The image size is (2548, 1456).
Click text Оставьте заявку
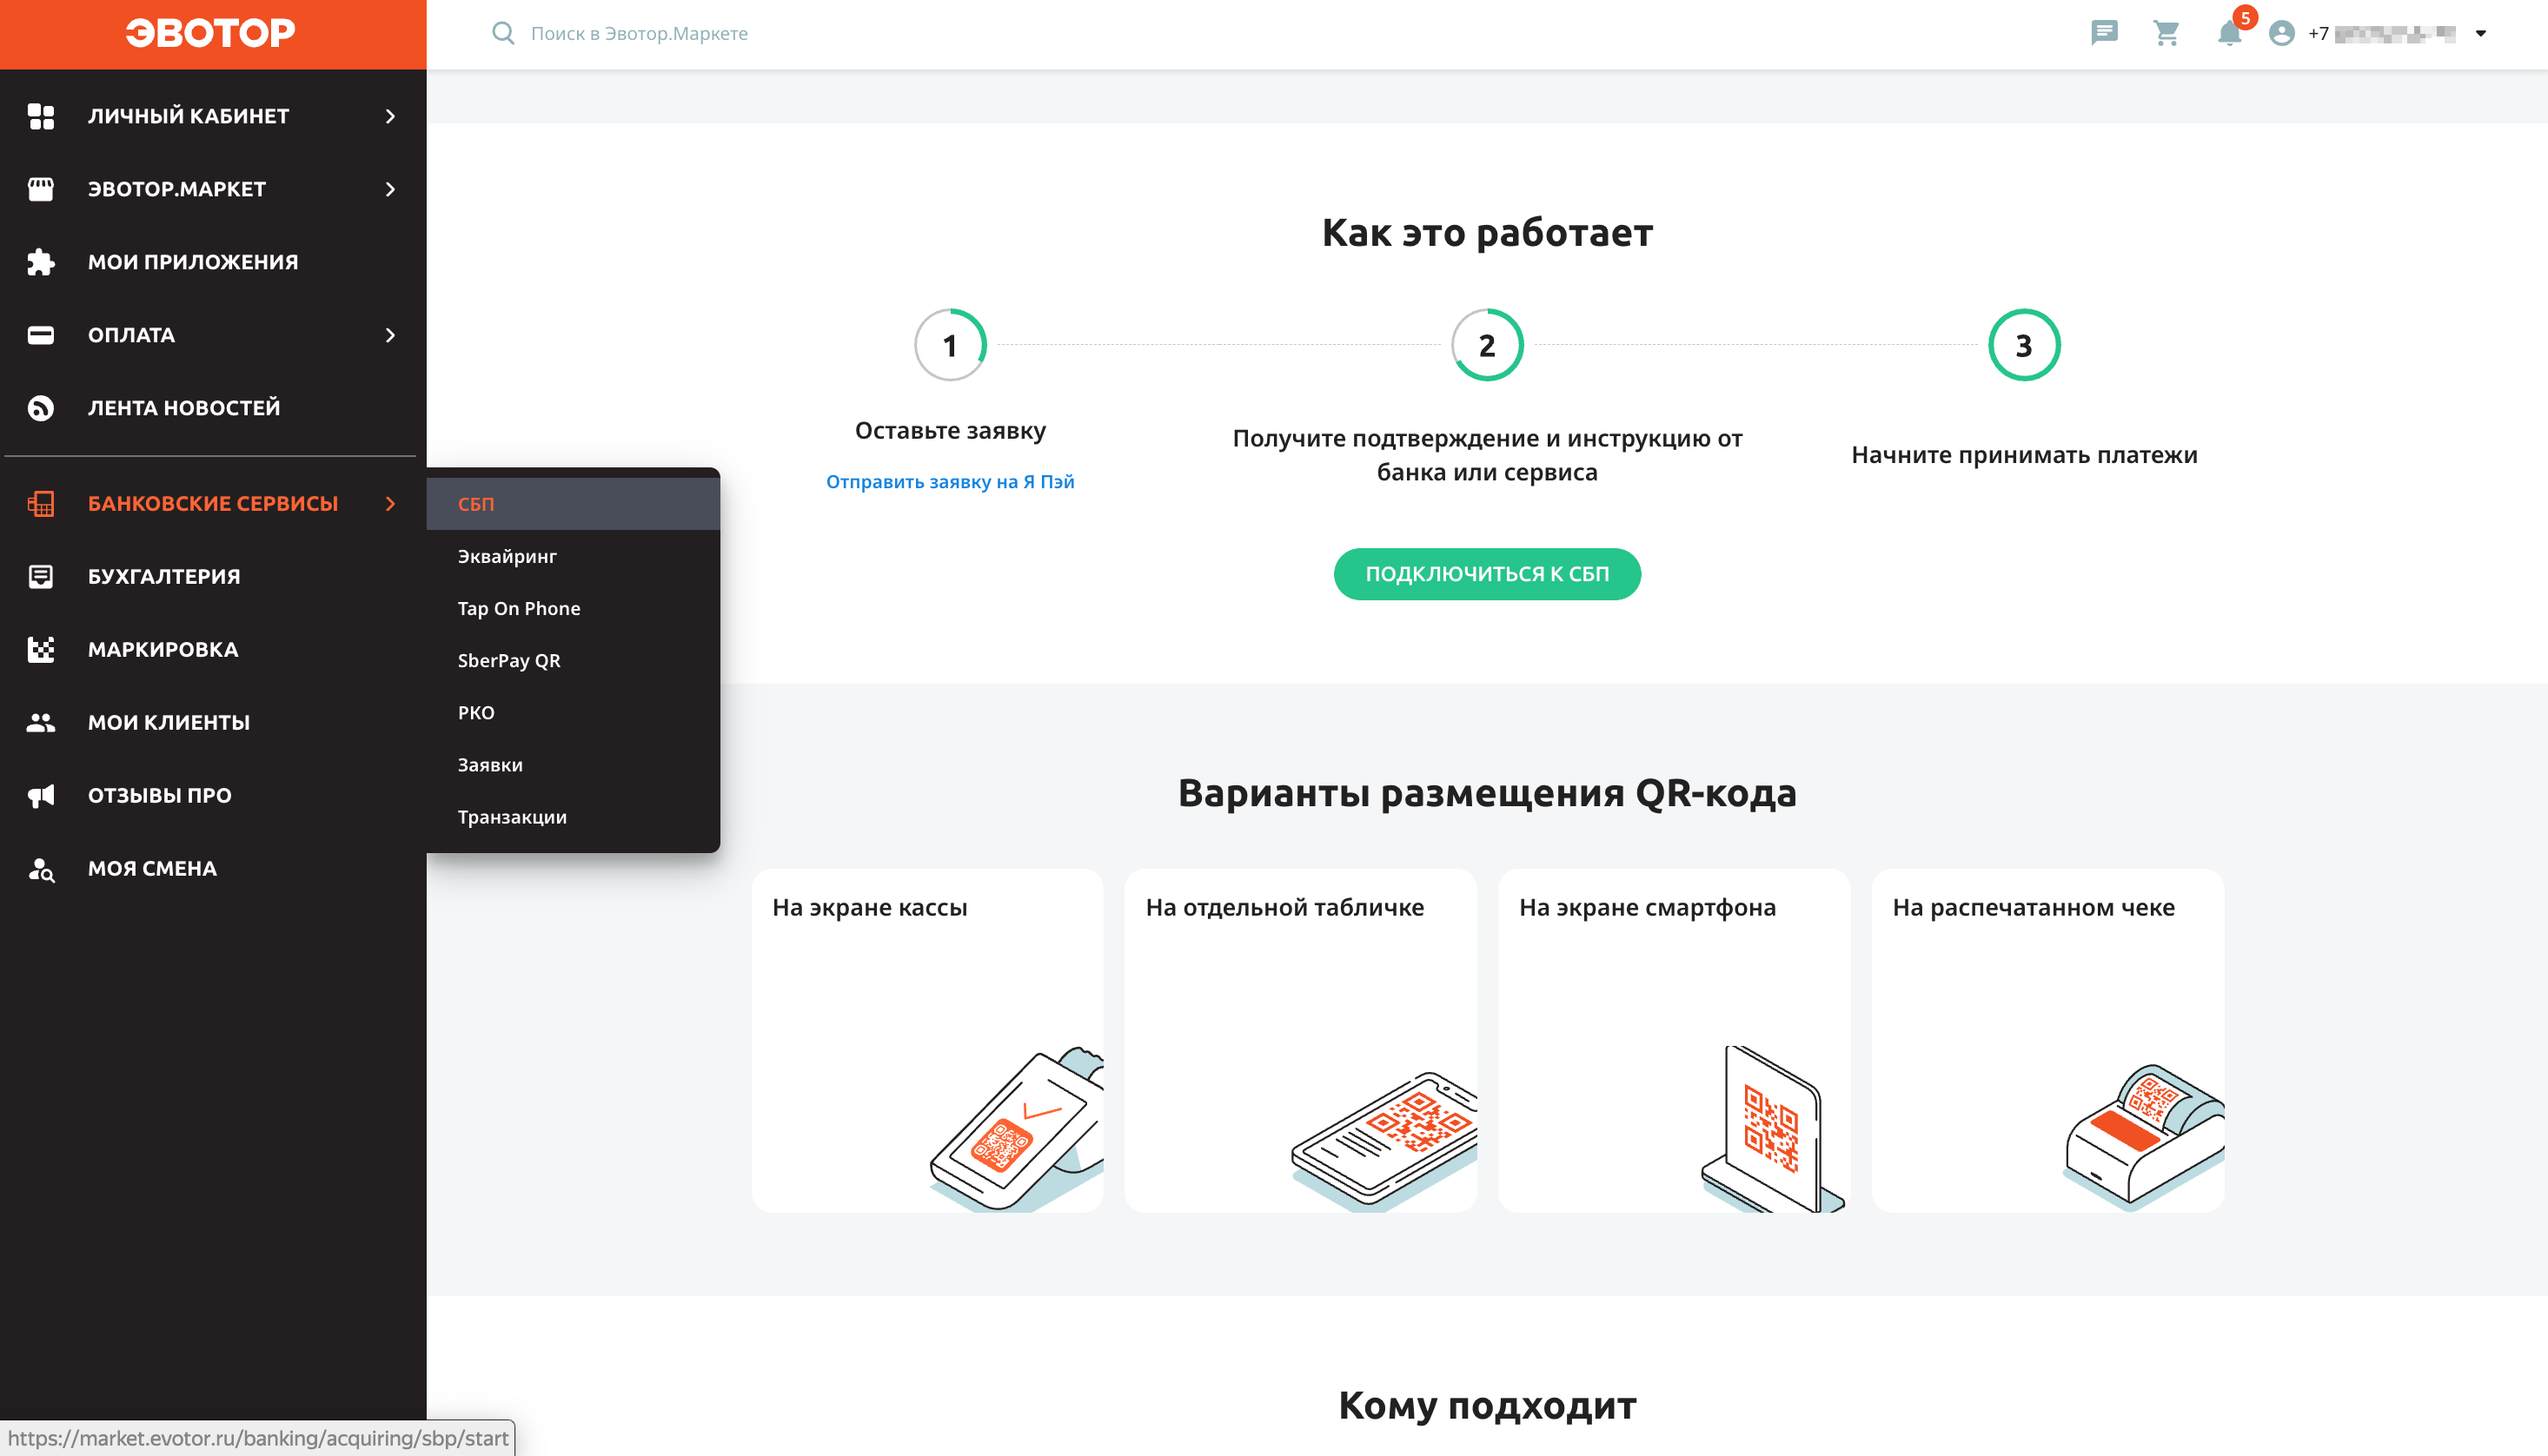click(950, 431)
